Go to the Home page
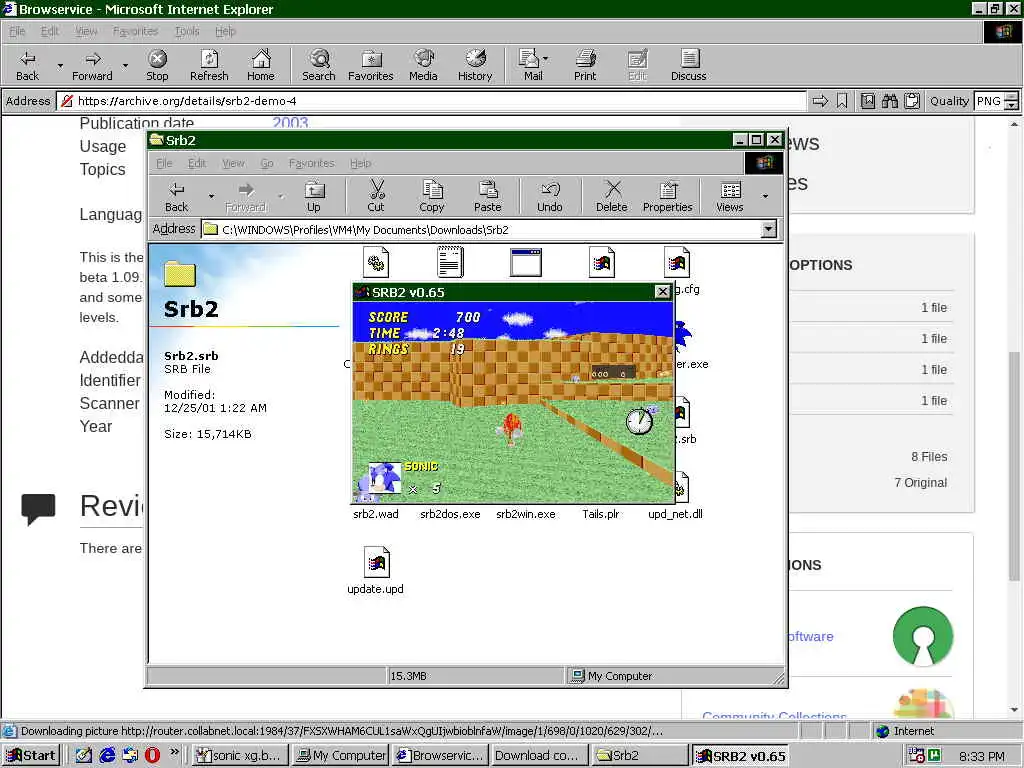This screenshot has width=1024, height=768. click(261, 65)
